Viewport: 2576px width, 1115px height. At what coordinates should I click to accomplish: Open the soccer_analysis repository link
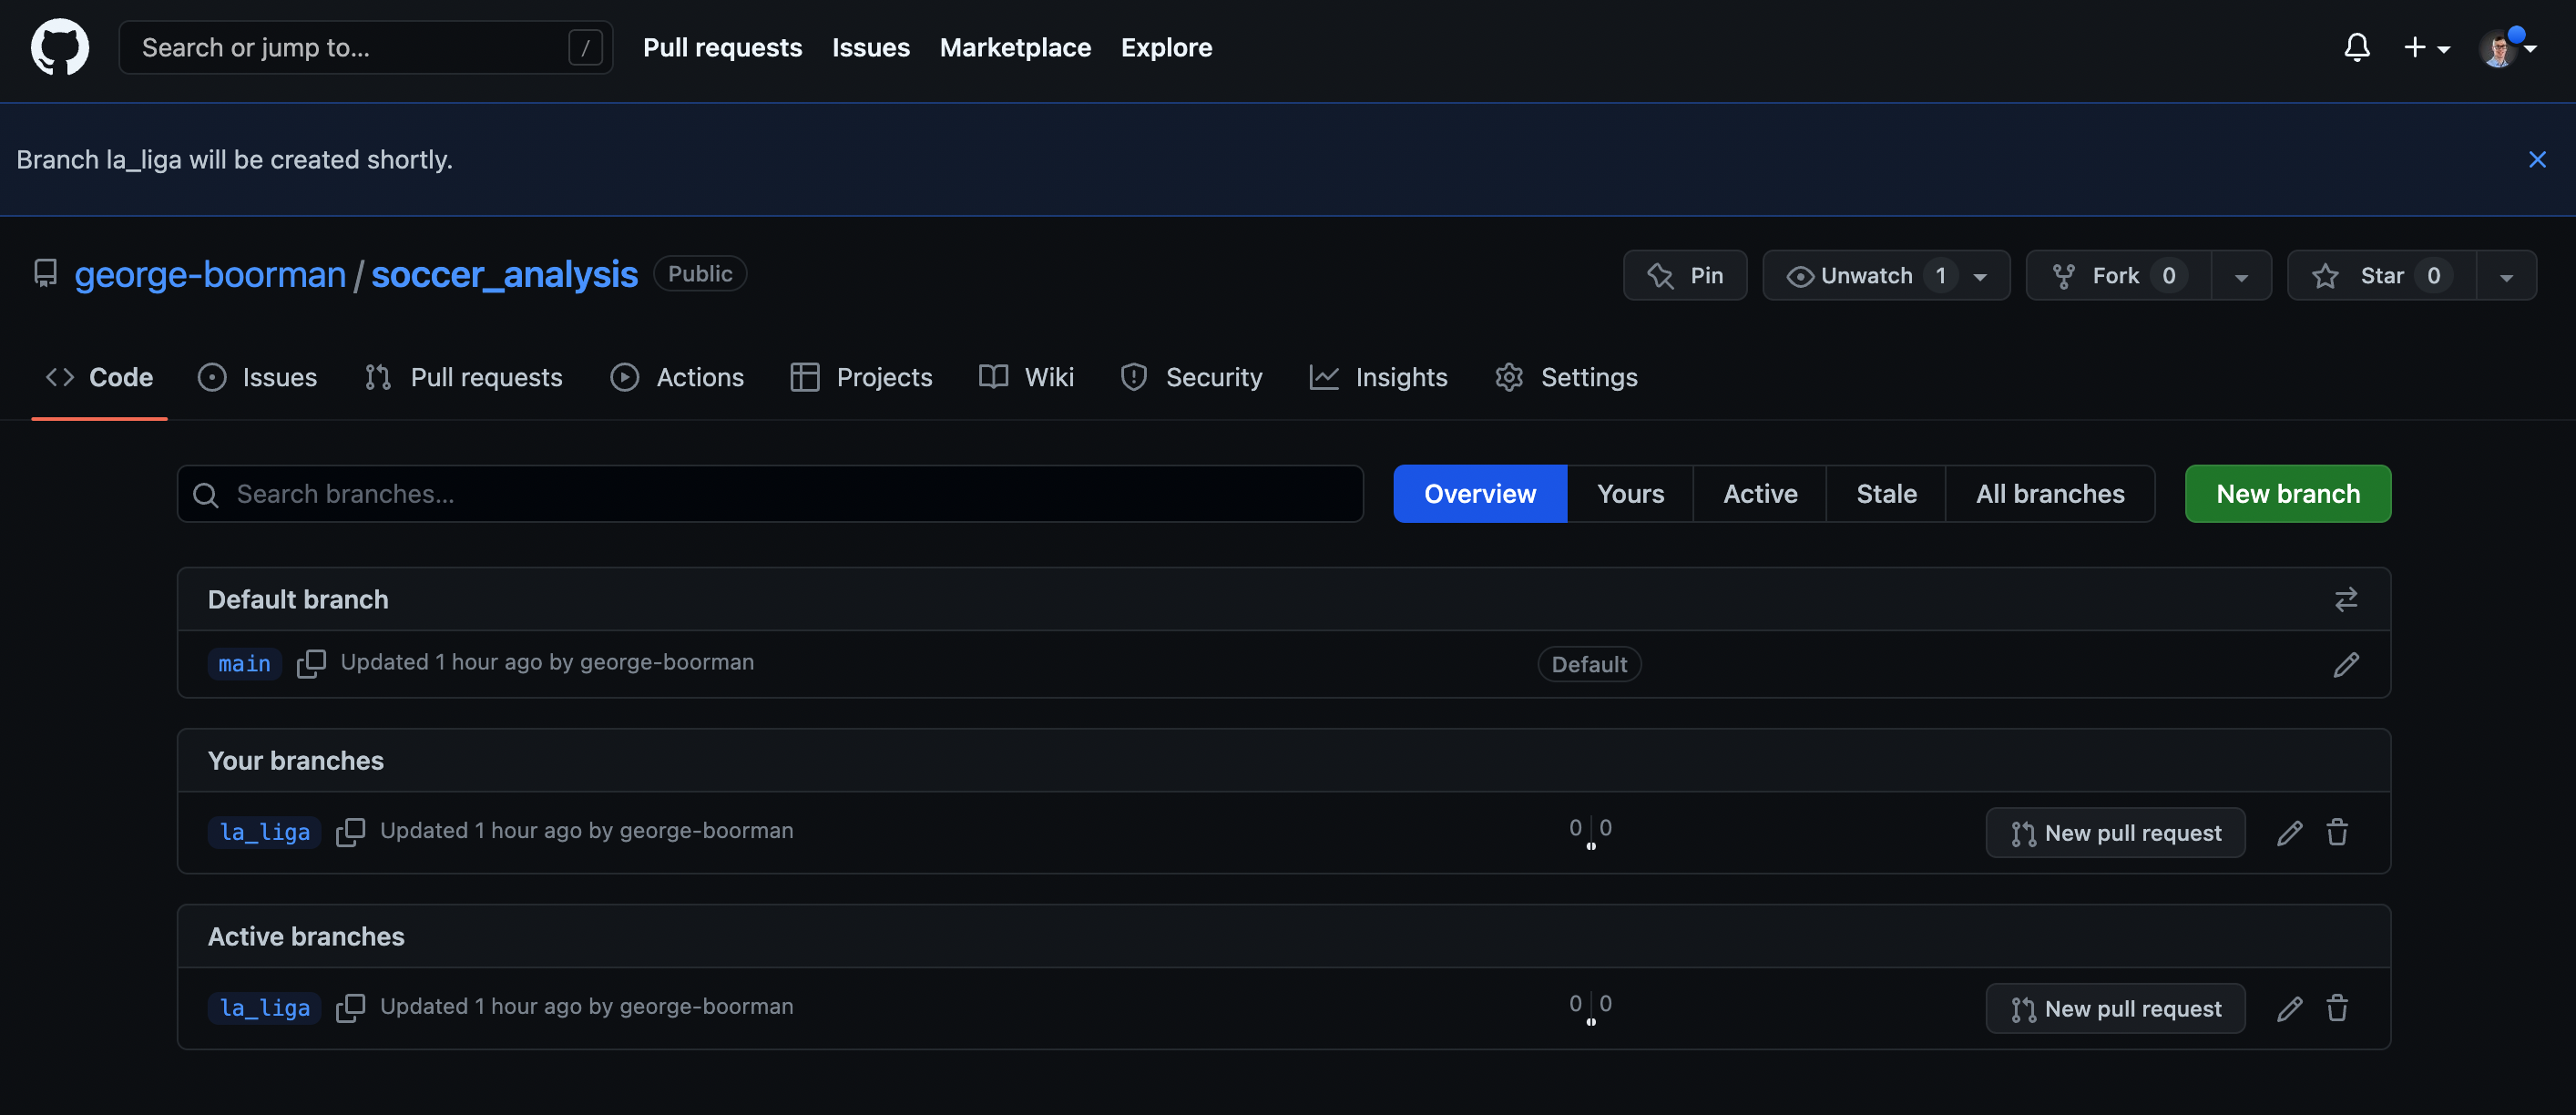click(x=504, y=274)
